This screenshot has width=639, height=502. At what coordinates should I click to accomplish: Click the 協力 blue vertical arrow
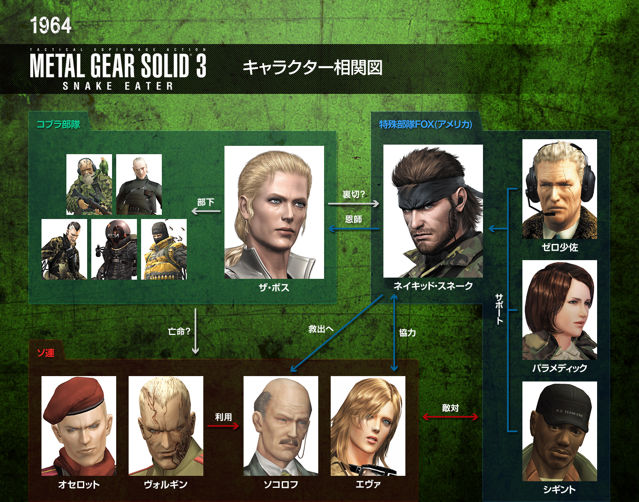coord(394,333)
